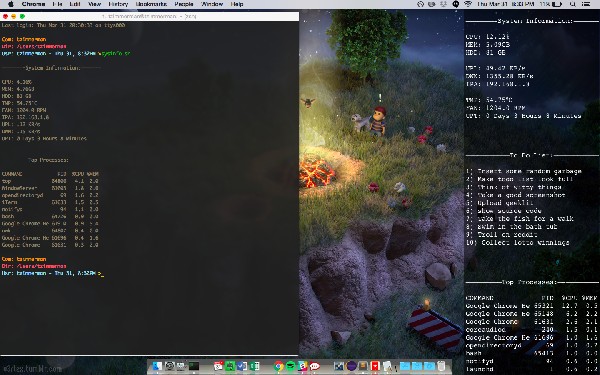Open Spotify in the dock
This screenshot has height=375, width=600.
[291, 366]
